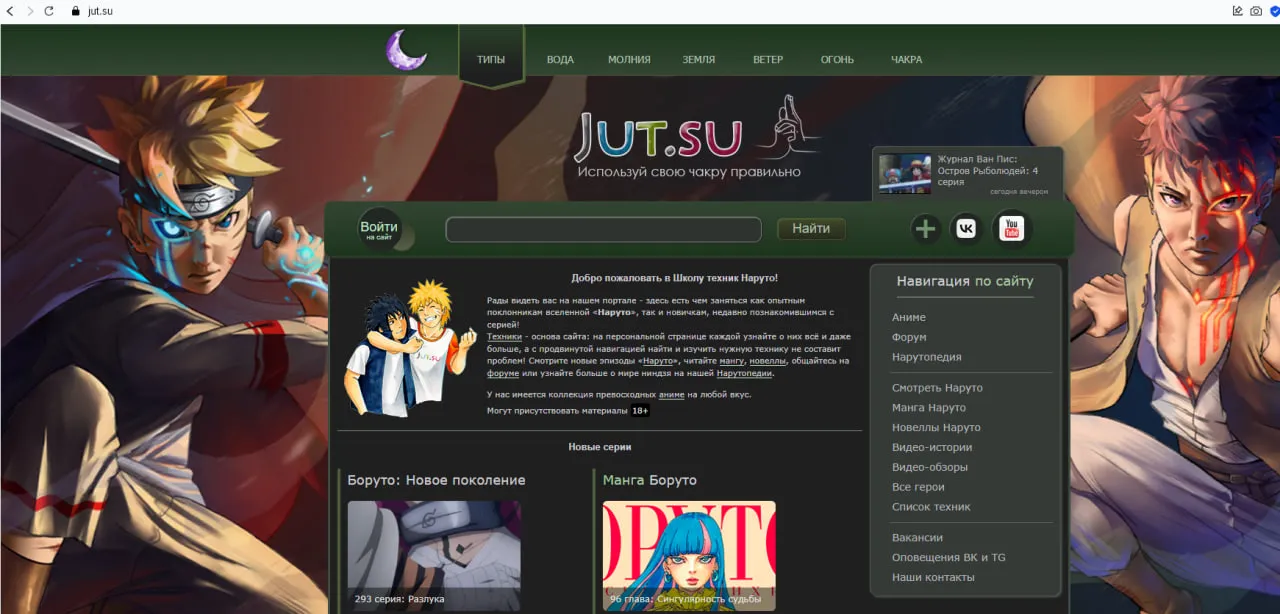Viewport: 1280px width, 614px height.
Task: Open the YouTube channel icon
Action: pyautogui.click(x=1011, y=229)
